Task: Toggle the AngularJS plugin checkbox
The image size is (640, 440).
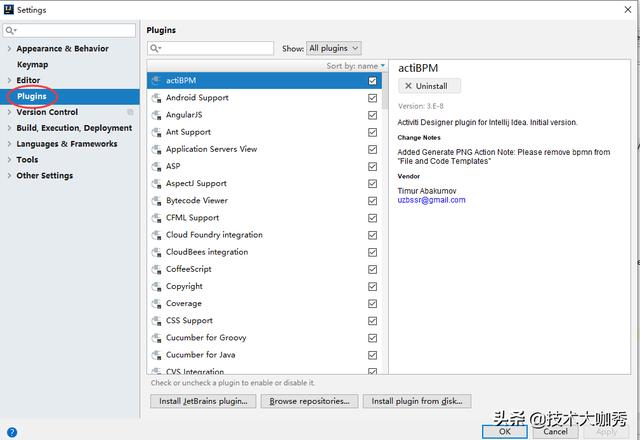Action: (x=372, y=115)
